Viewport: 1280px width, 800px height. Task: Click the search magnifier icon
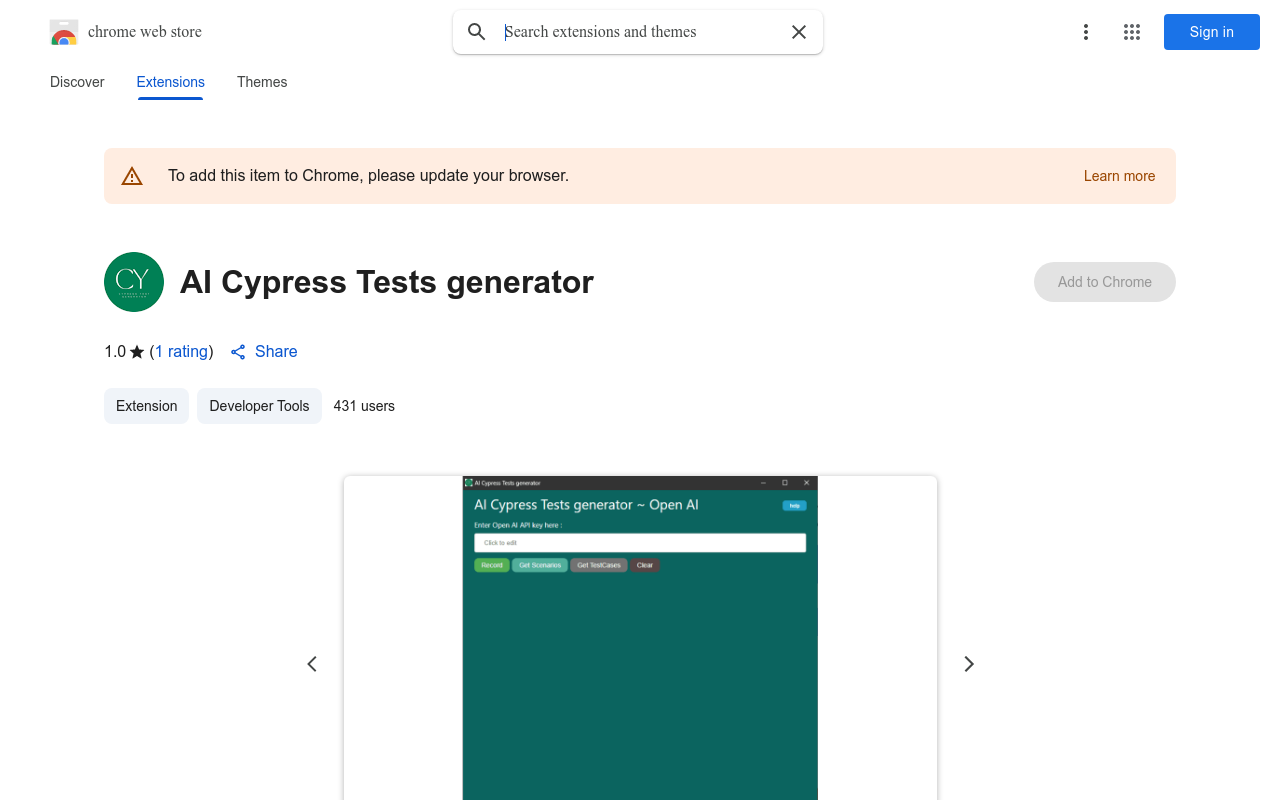tap(477, 32)
